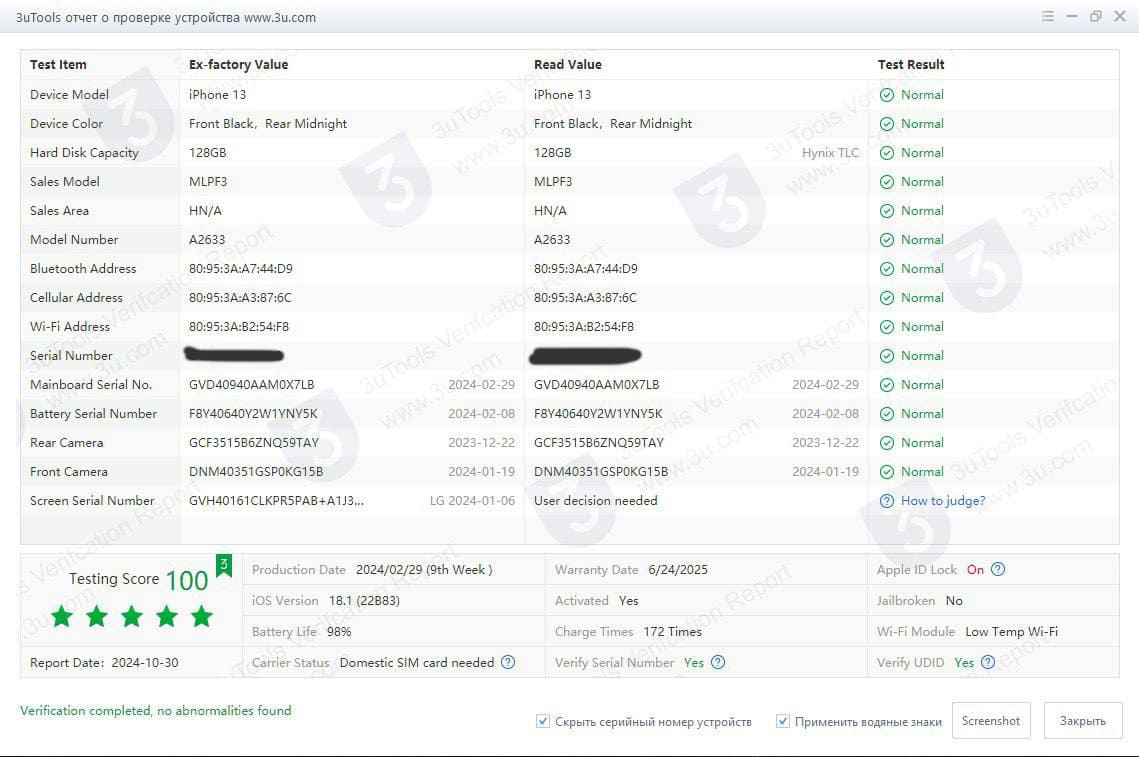Click the help icon next to Apple ID Lock
1139x757 pixels.
pyautogui.click(x=998, y=570)
